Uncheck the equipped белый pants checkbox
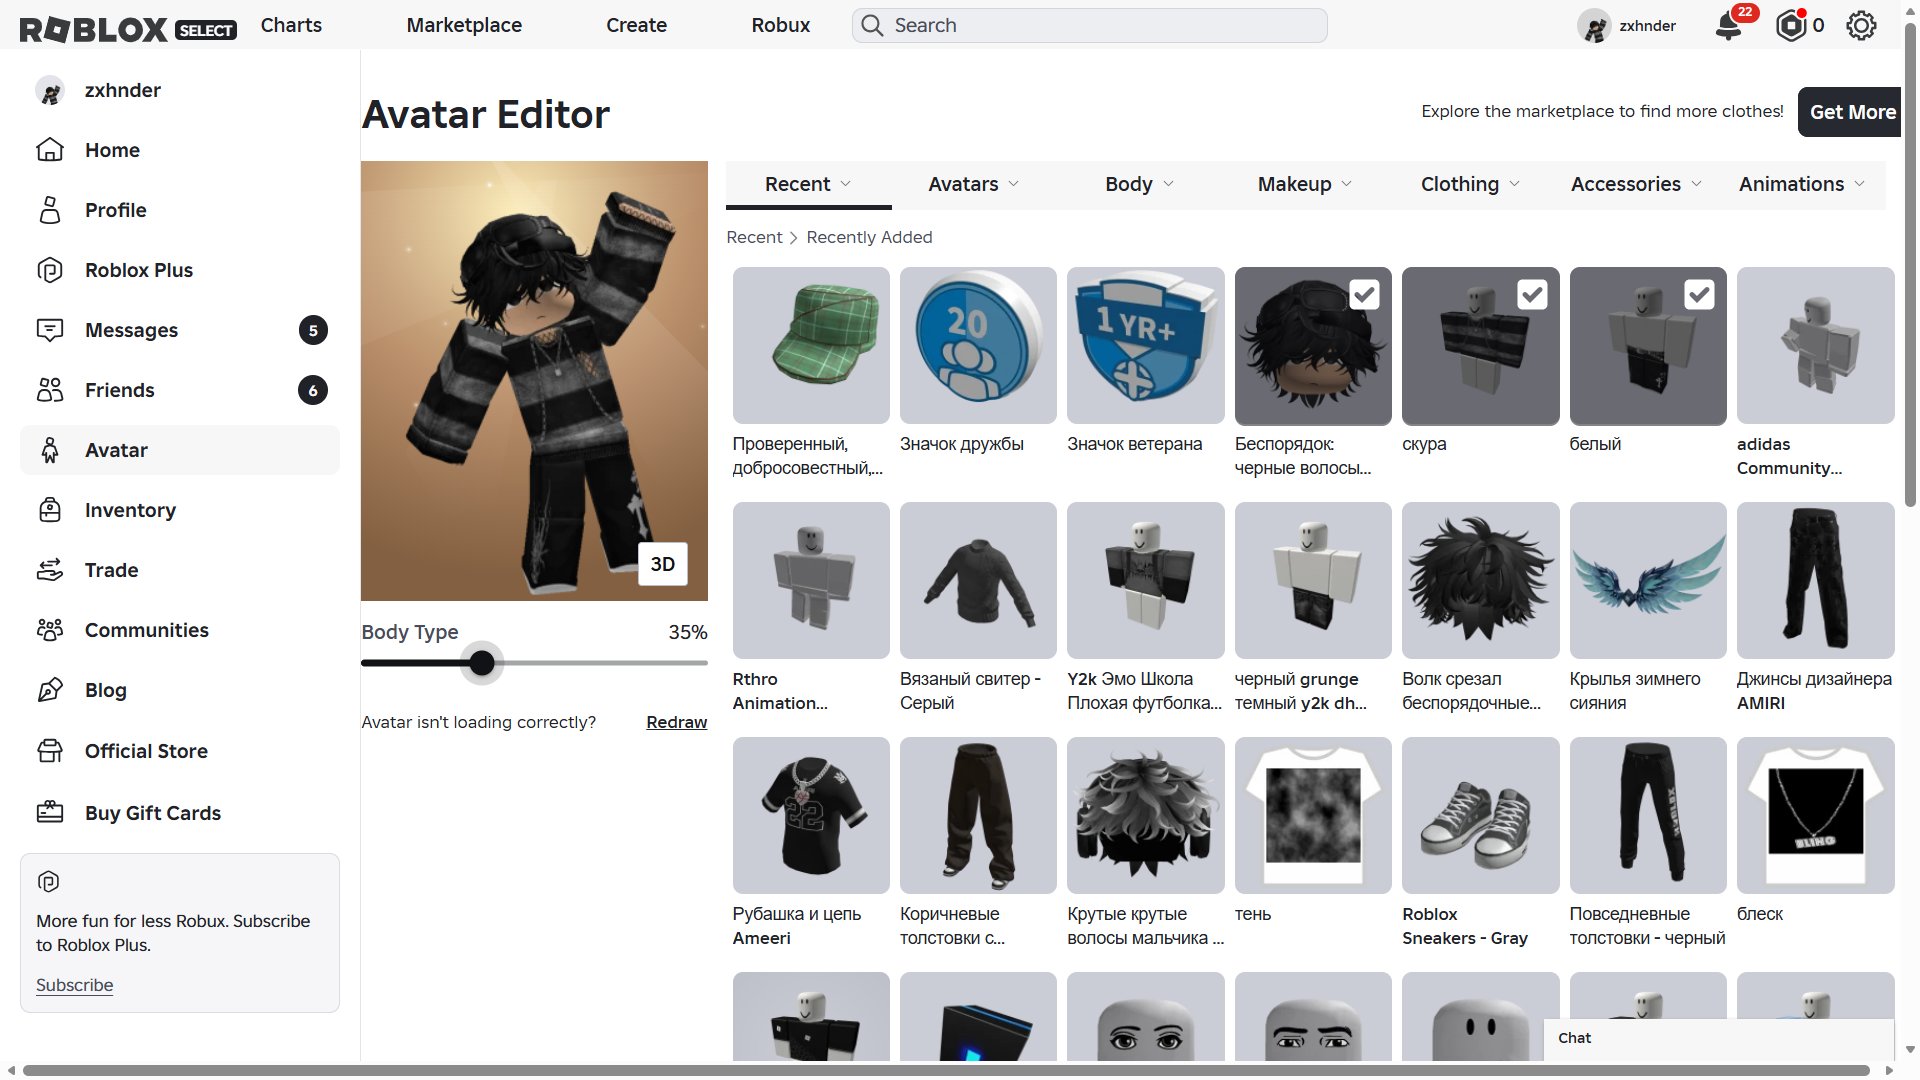The height and width of the screenshot is (1080, 1920). pos(1699,294)
